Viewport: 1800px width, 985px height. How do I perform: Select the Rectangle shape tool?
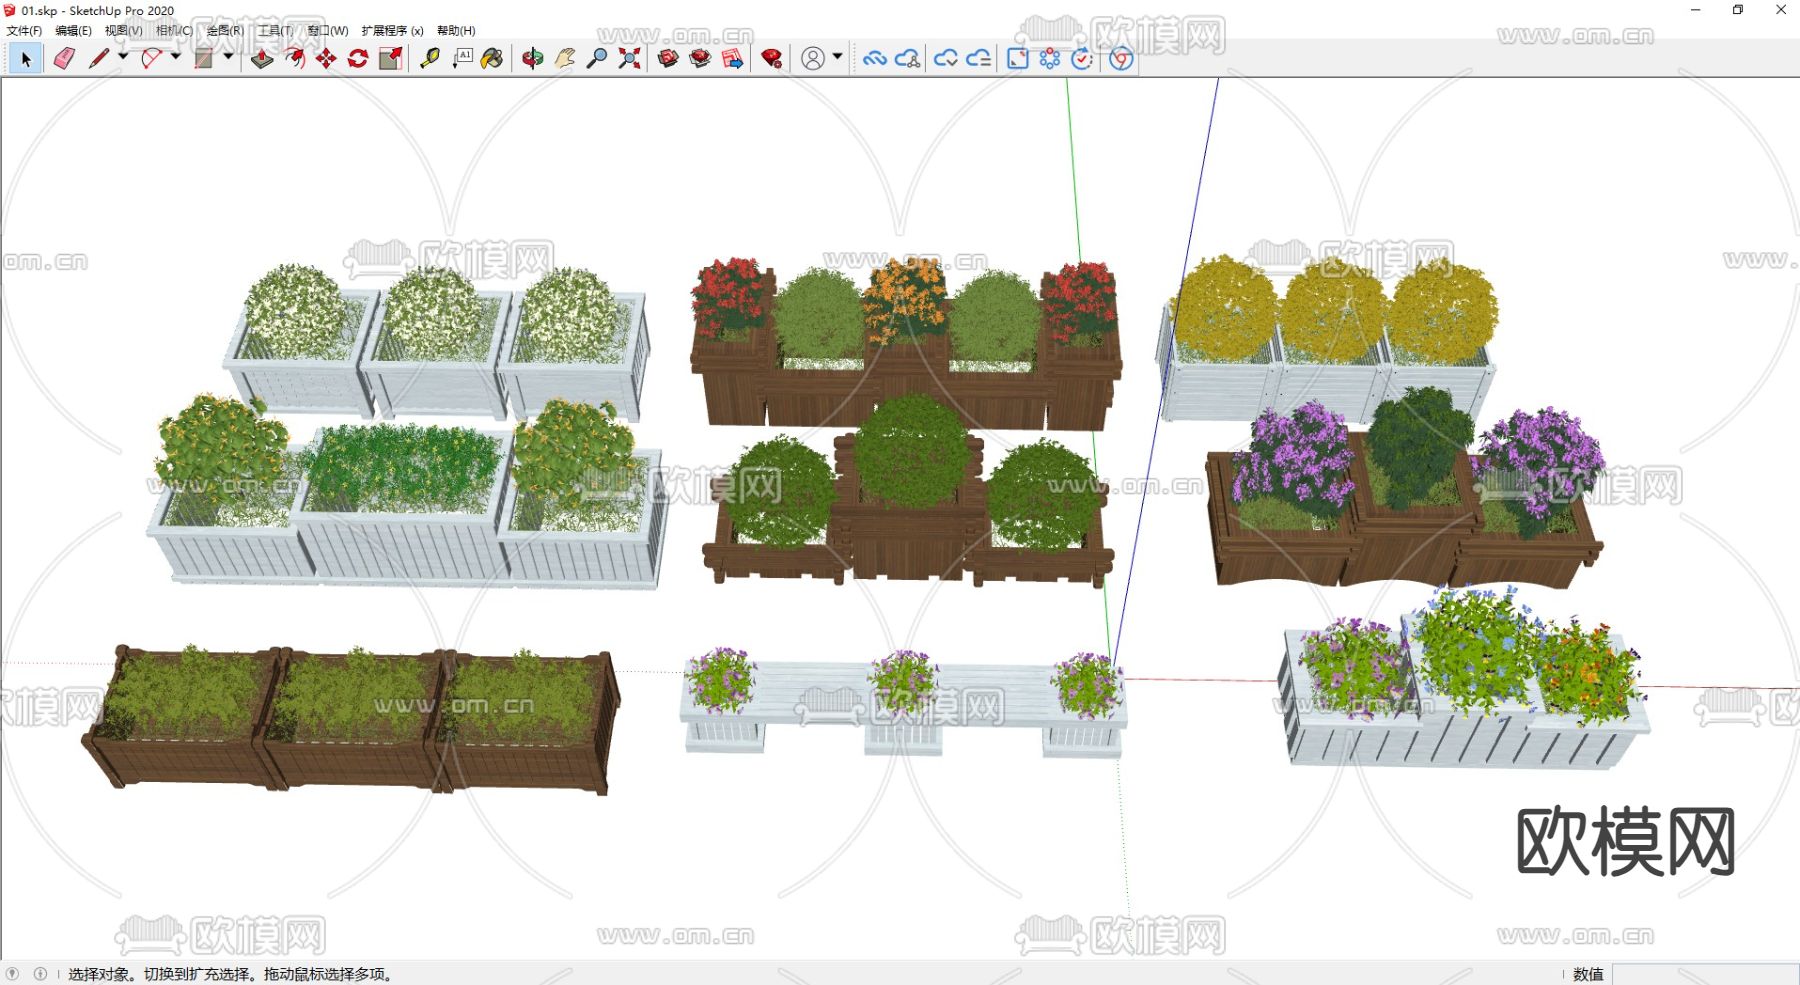click(x=204, y=59)
